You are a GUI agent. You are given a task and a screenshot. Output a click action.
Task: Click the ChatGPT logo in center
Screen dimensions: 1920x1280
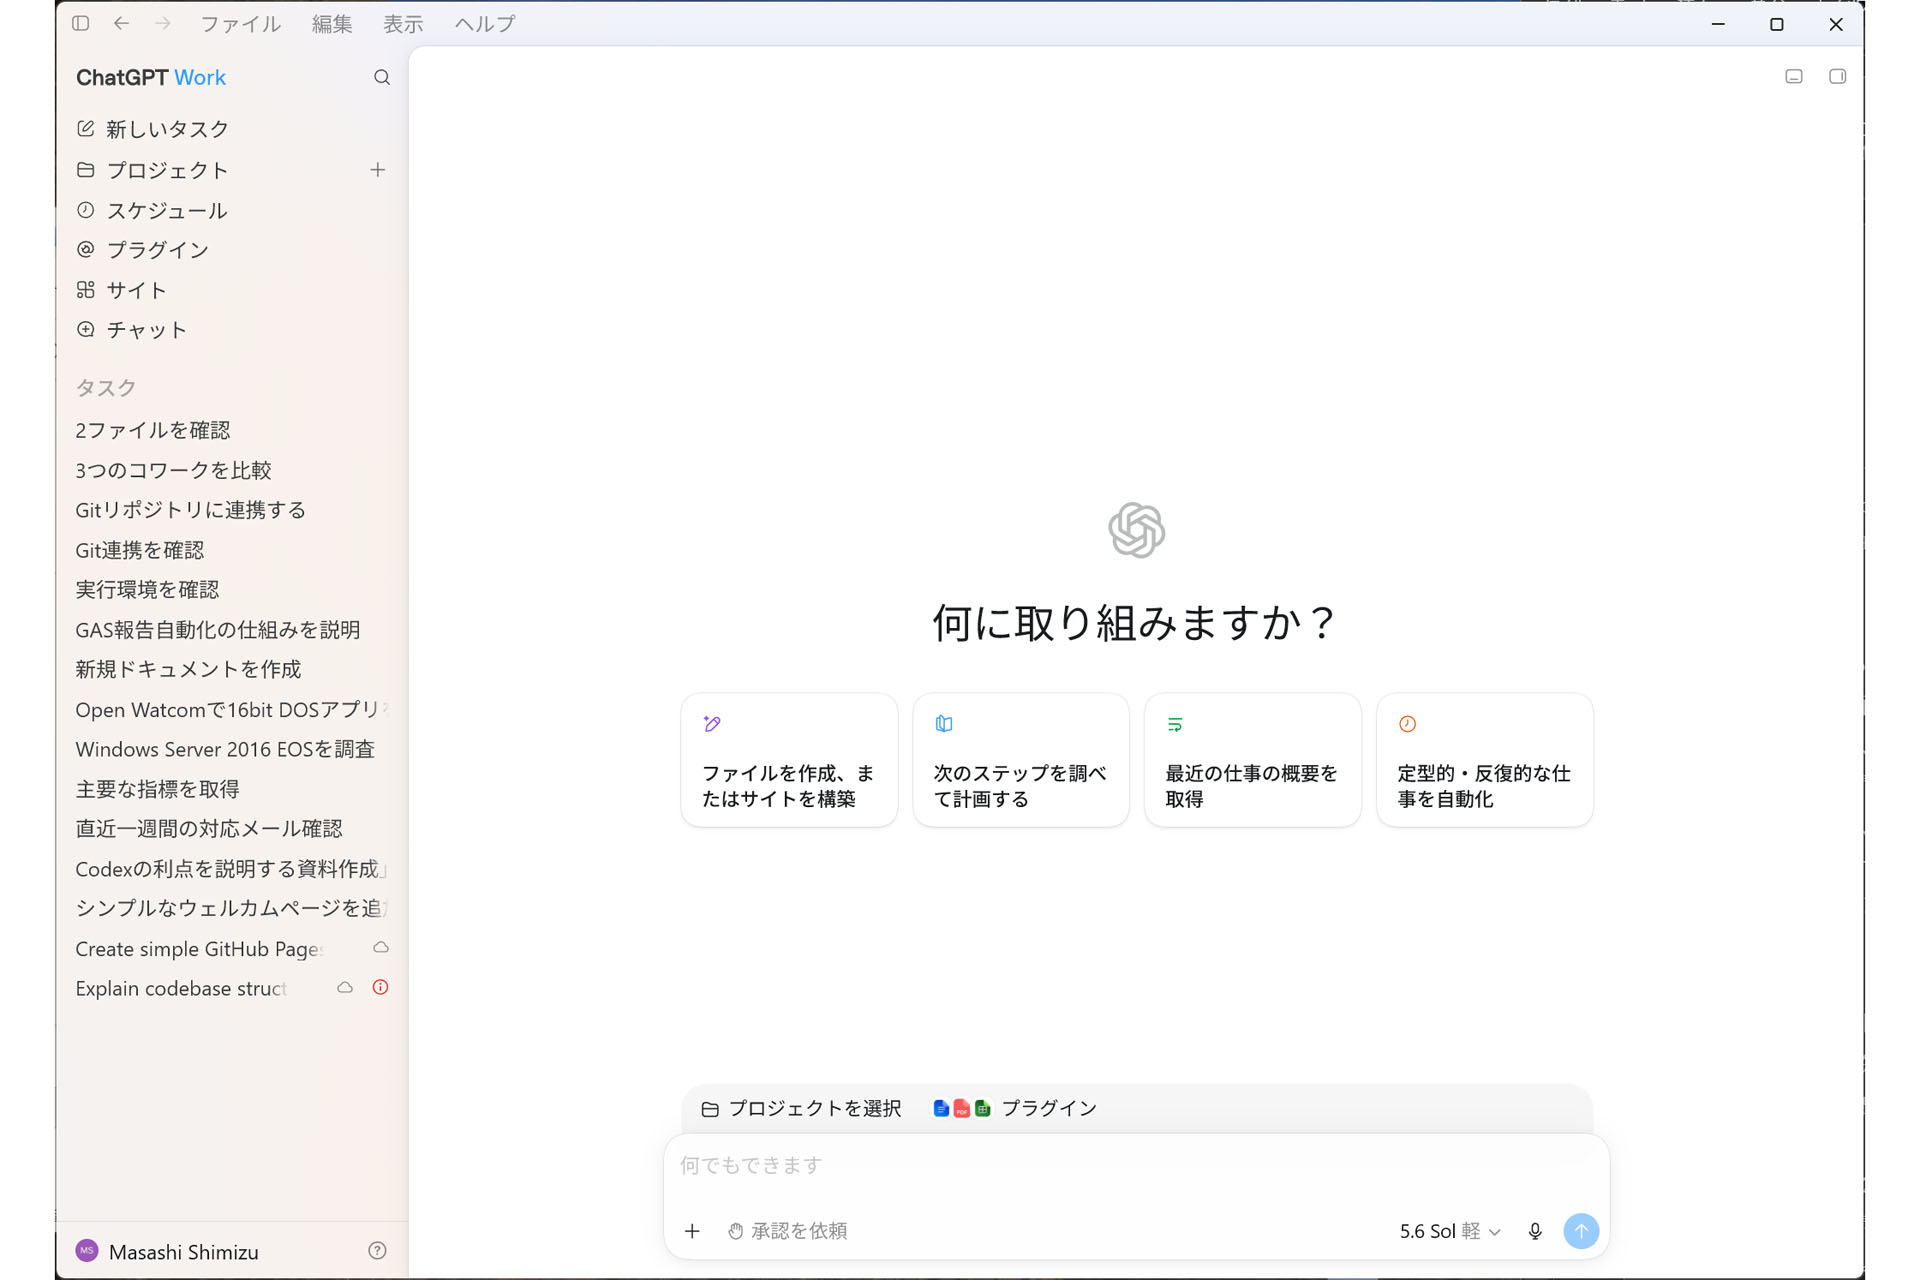tap(1136, 530)
